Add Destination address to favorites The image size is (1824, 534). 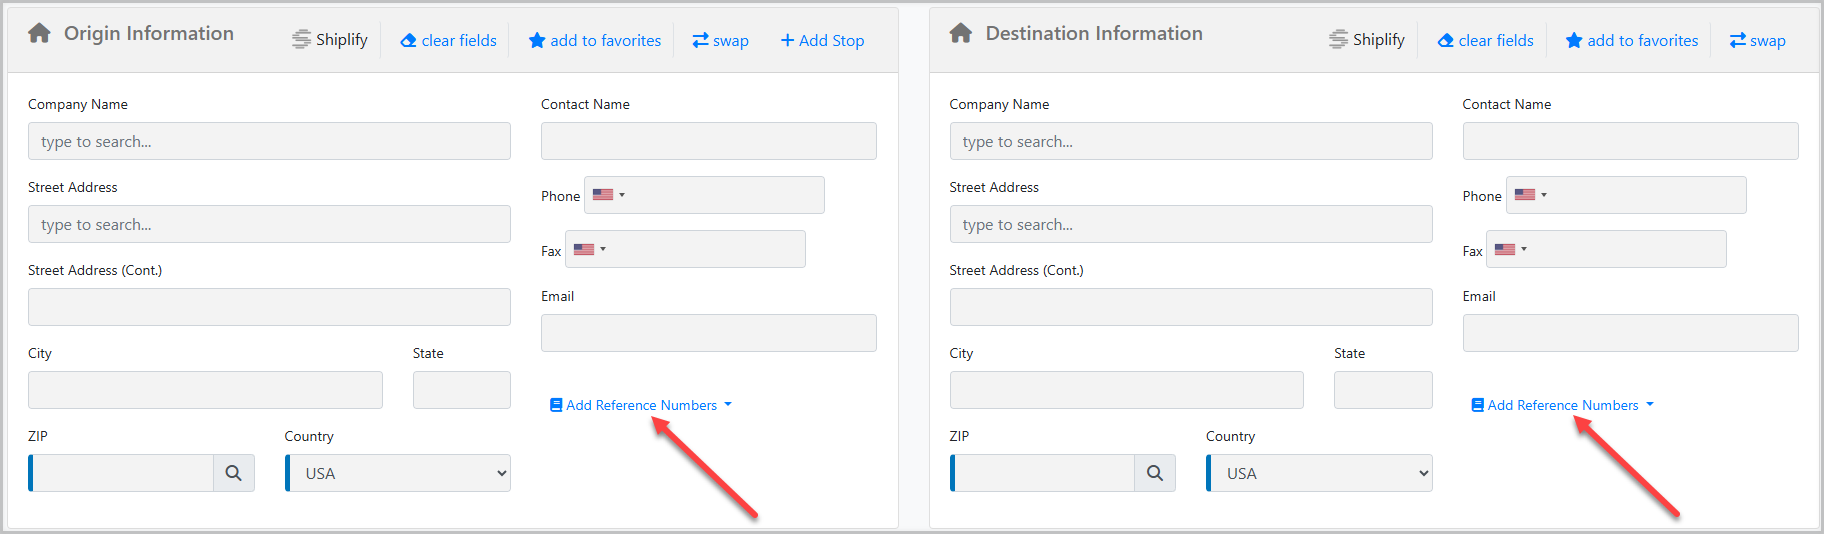1632,40
